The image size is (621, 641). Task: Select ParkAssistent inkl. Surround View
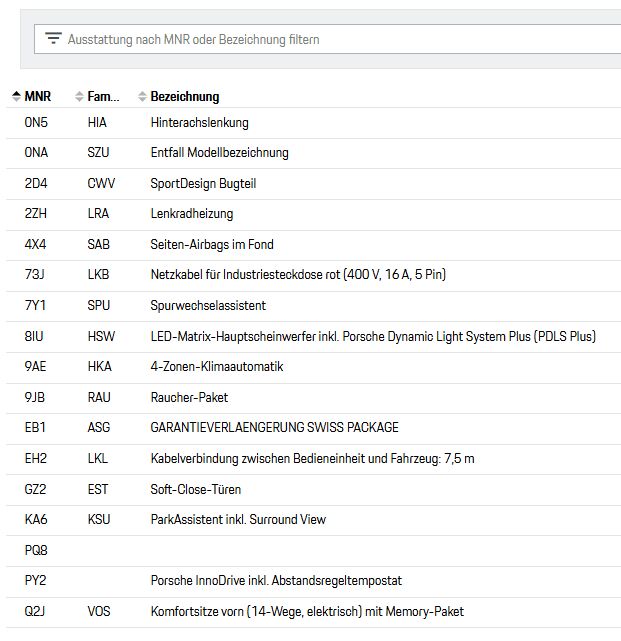tap(238, 520)
